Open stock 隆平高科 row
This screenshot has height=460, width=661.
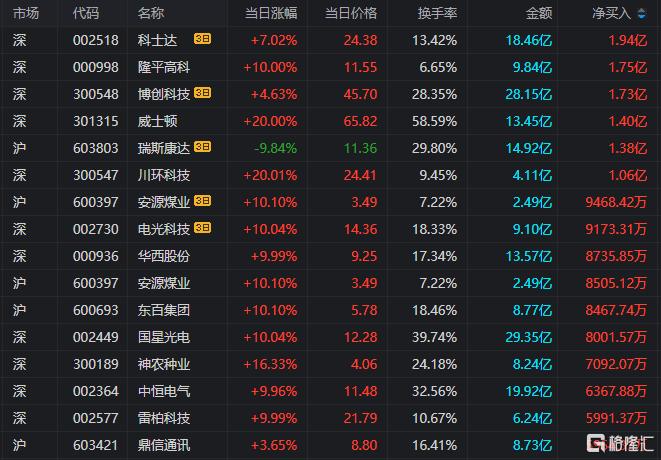(330, 67)
